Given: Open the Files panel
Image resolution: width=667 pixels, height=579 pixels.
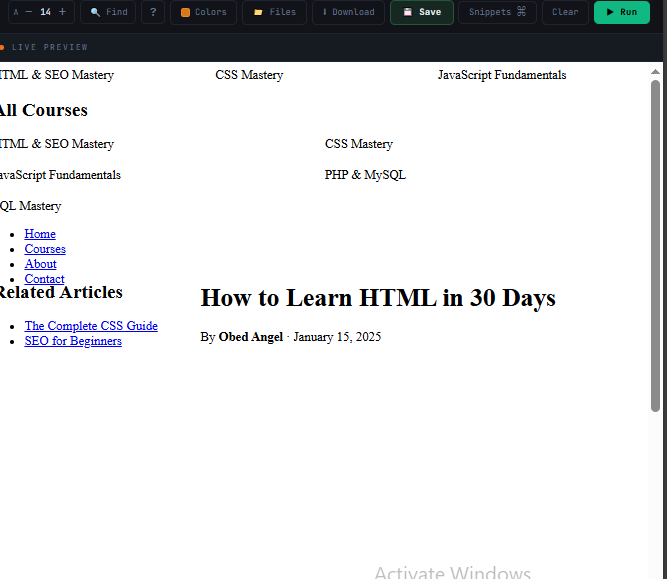Looking at the screenshot, I should (x=274, y=12).
